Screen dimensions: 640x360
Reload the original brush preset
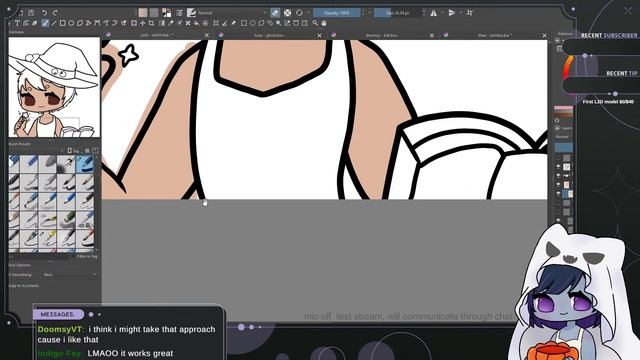pos(299,13)
